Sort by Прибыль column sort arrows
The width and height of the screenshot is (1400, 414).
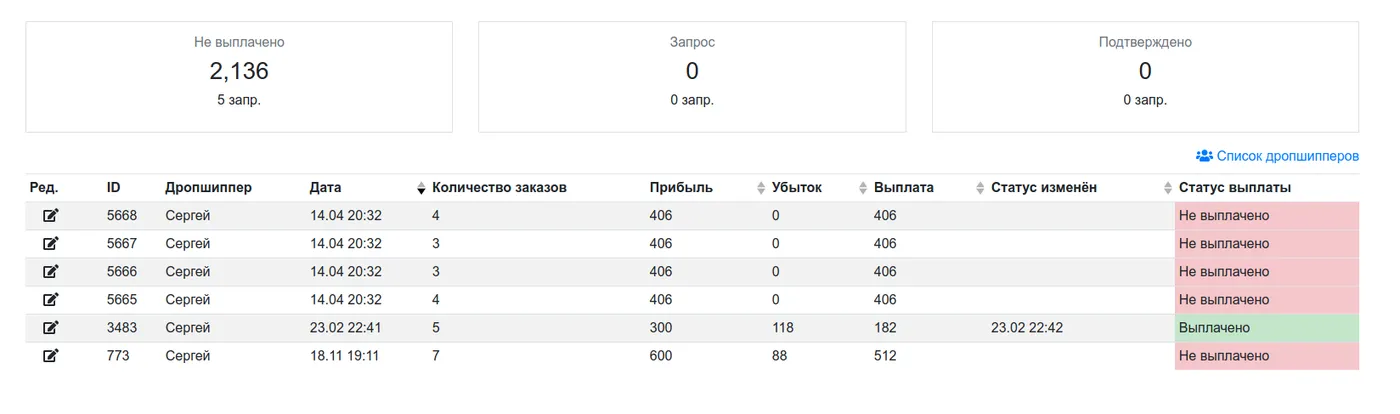tap(761, 188)
